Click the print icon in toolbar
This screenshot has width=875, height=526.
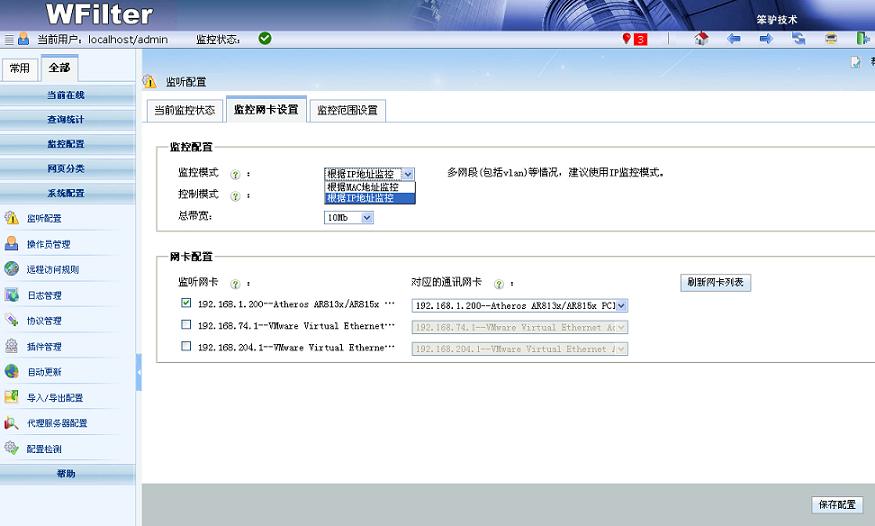click(x=831, y=39)
